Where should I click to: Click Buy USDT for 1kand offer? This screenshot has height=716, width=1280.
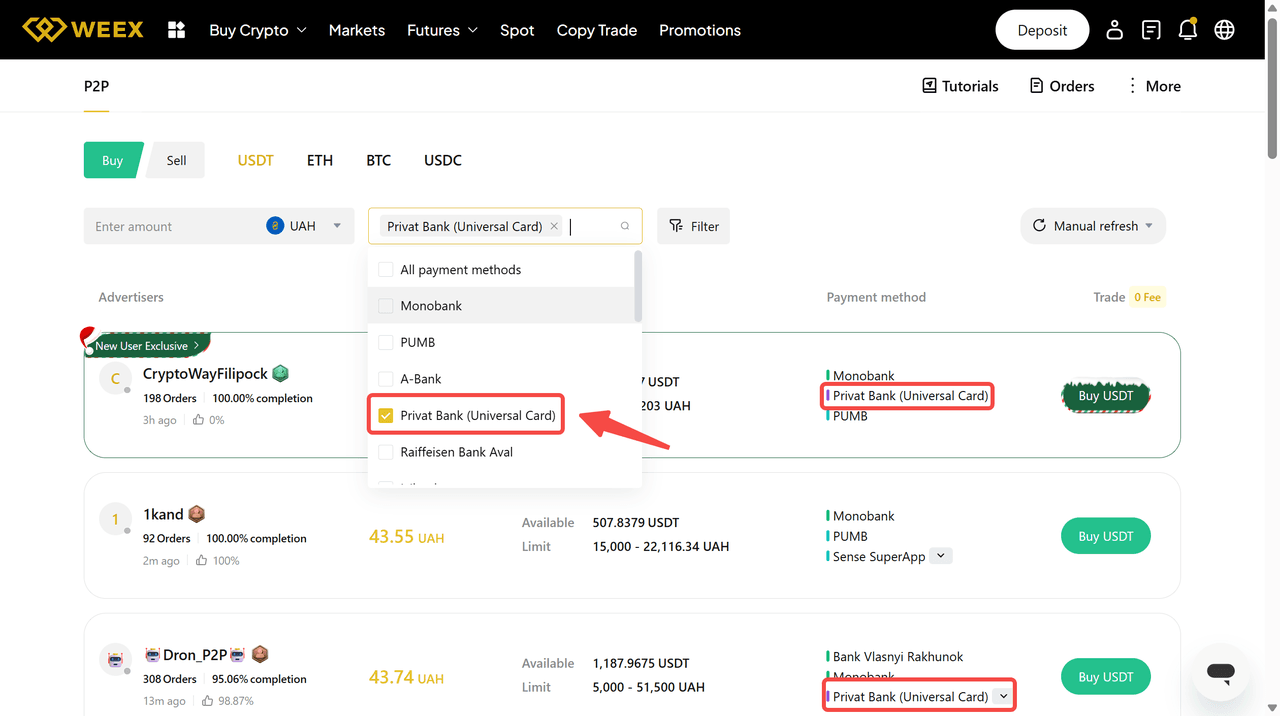point(1105,536)
